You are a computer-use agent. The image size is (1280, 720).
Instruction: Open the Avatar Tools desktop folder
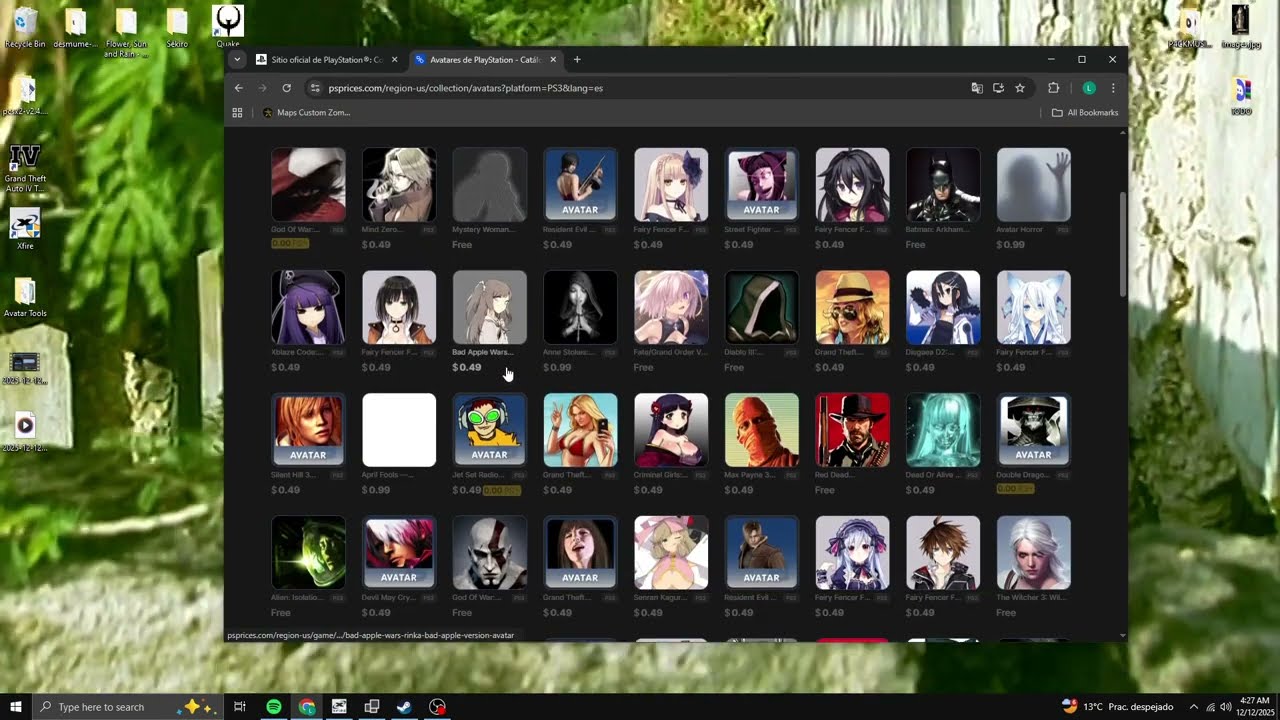coord(25,298)
